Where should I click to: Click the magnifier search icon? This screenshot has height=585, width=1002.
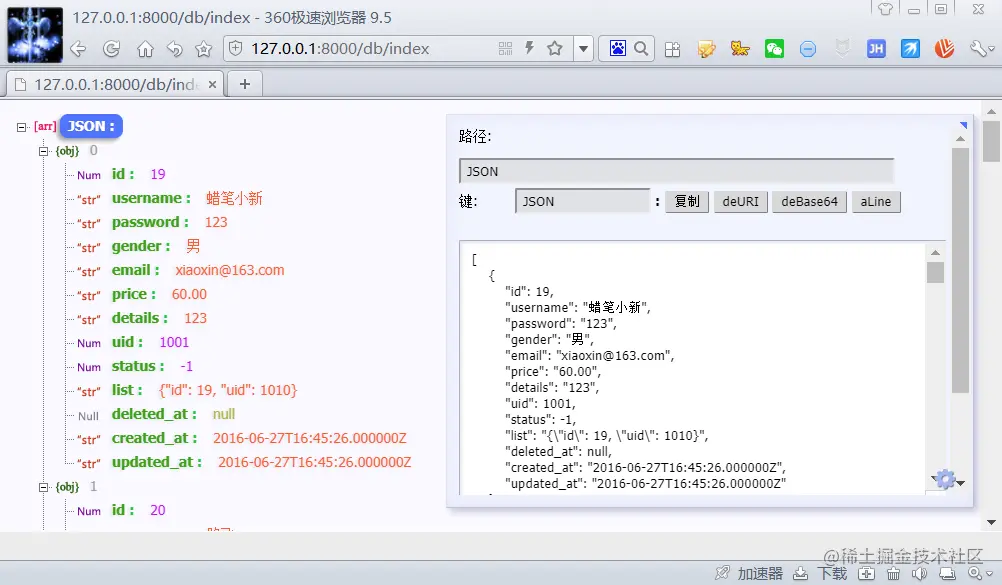[x=641, y=49]
